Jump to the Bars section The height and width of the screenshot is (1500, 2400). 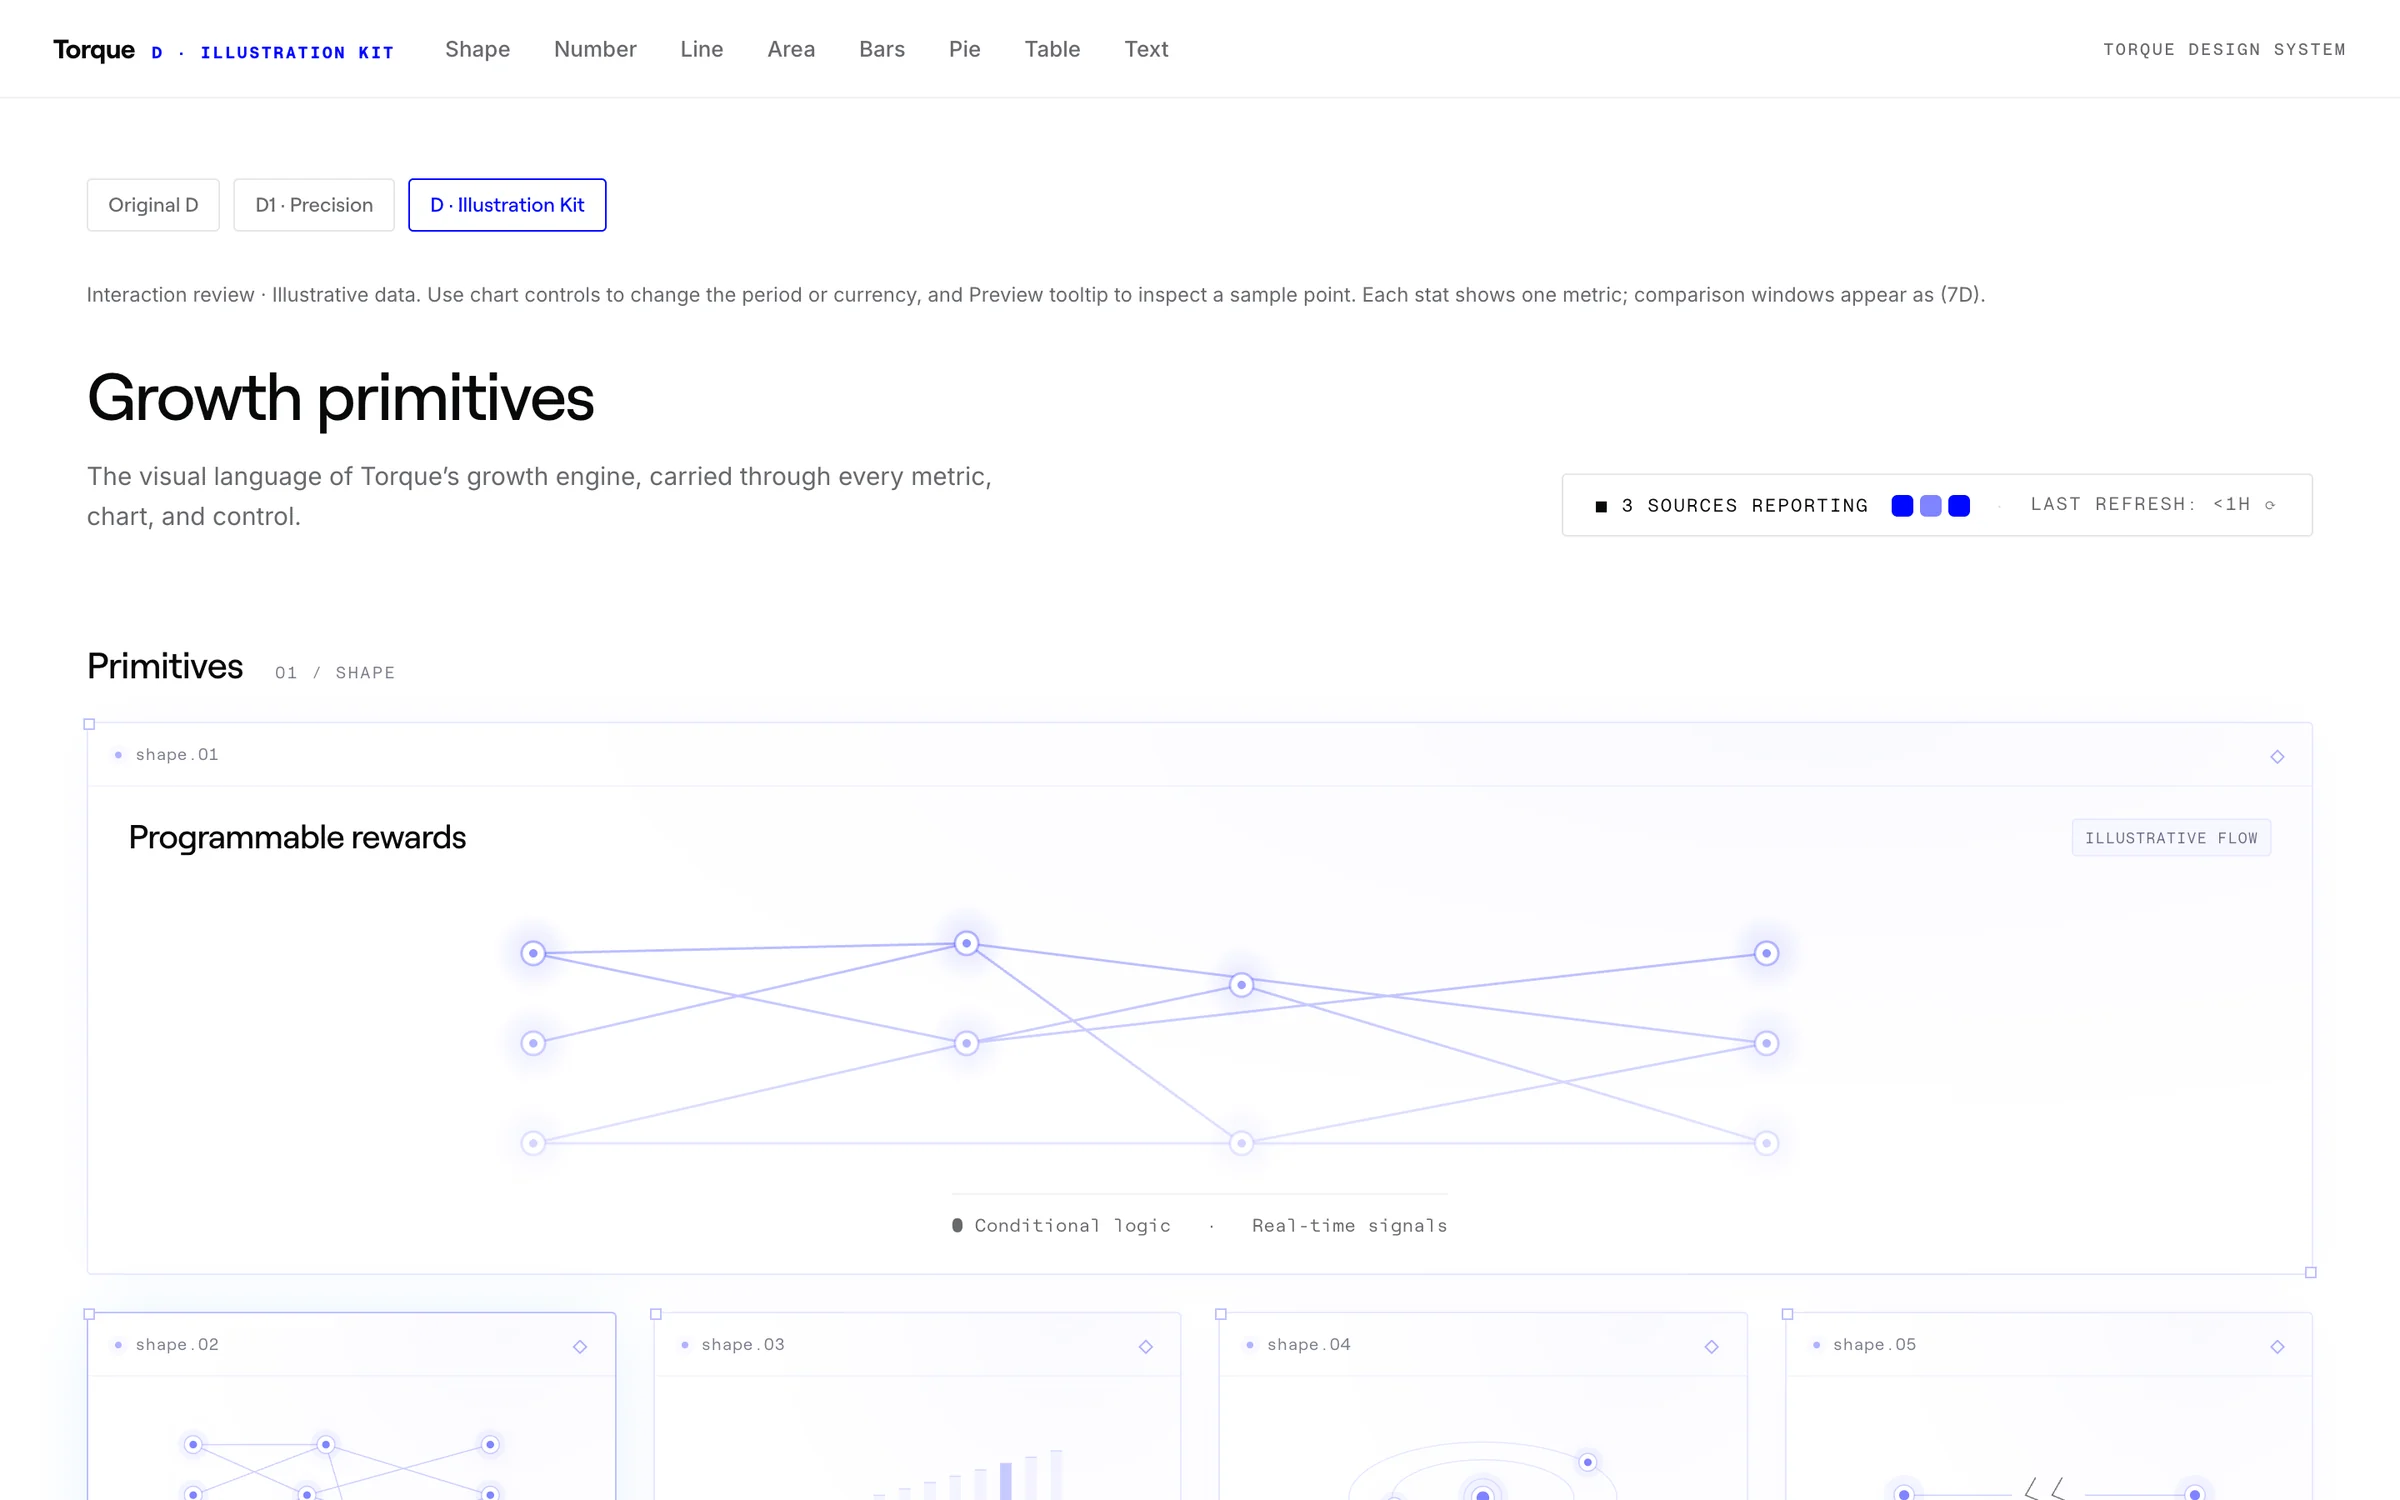pyautogui.click(x=882, y=49)
